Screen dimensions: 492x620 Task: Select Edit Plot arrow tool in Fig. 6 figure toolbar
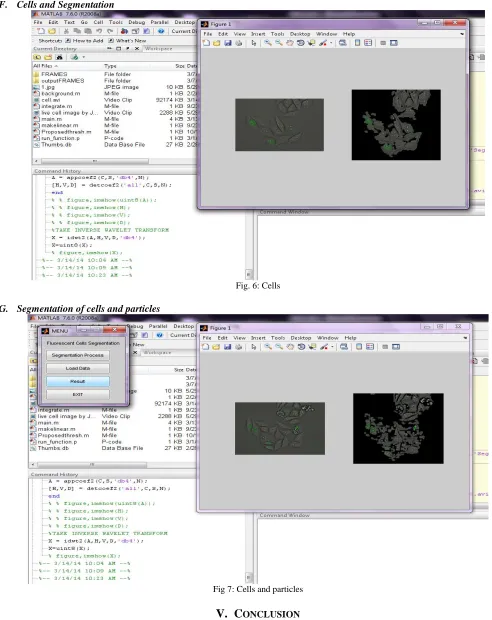pyautogui.click(x=254, y=43)
